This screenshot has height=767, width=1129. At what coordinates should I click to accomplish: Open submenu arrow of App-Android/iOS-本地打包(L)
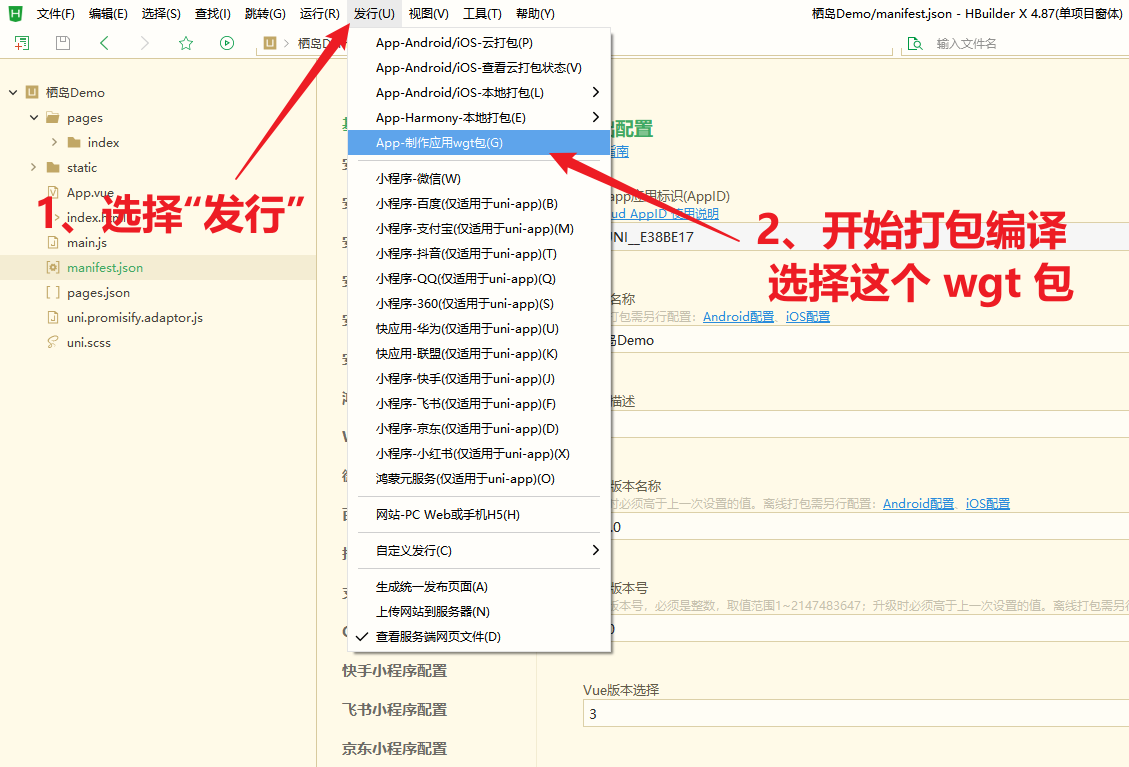pyautogui.click(x=595, y=92)
